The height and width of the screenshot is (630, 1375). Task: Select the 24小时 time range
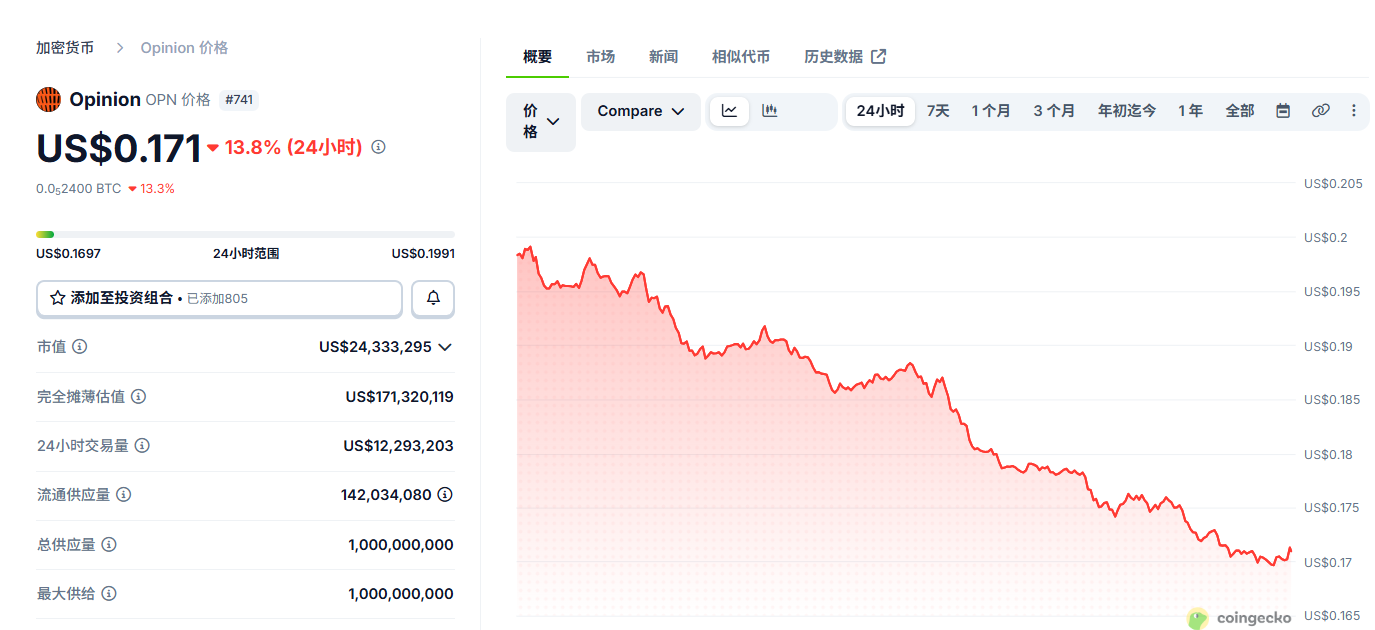(880, 111)
